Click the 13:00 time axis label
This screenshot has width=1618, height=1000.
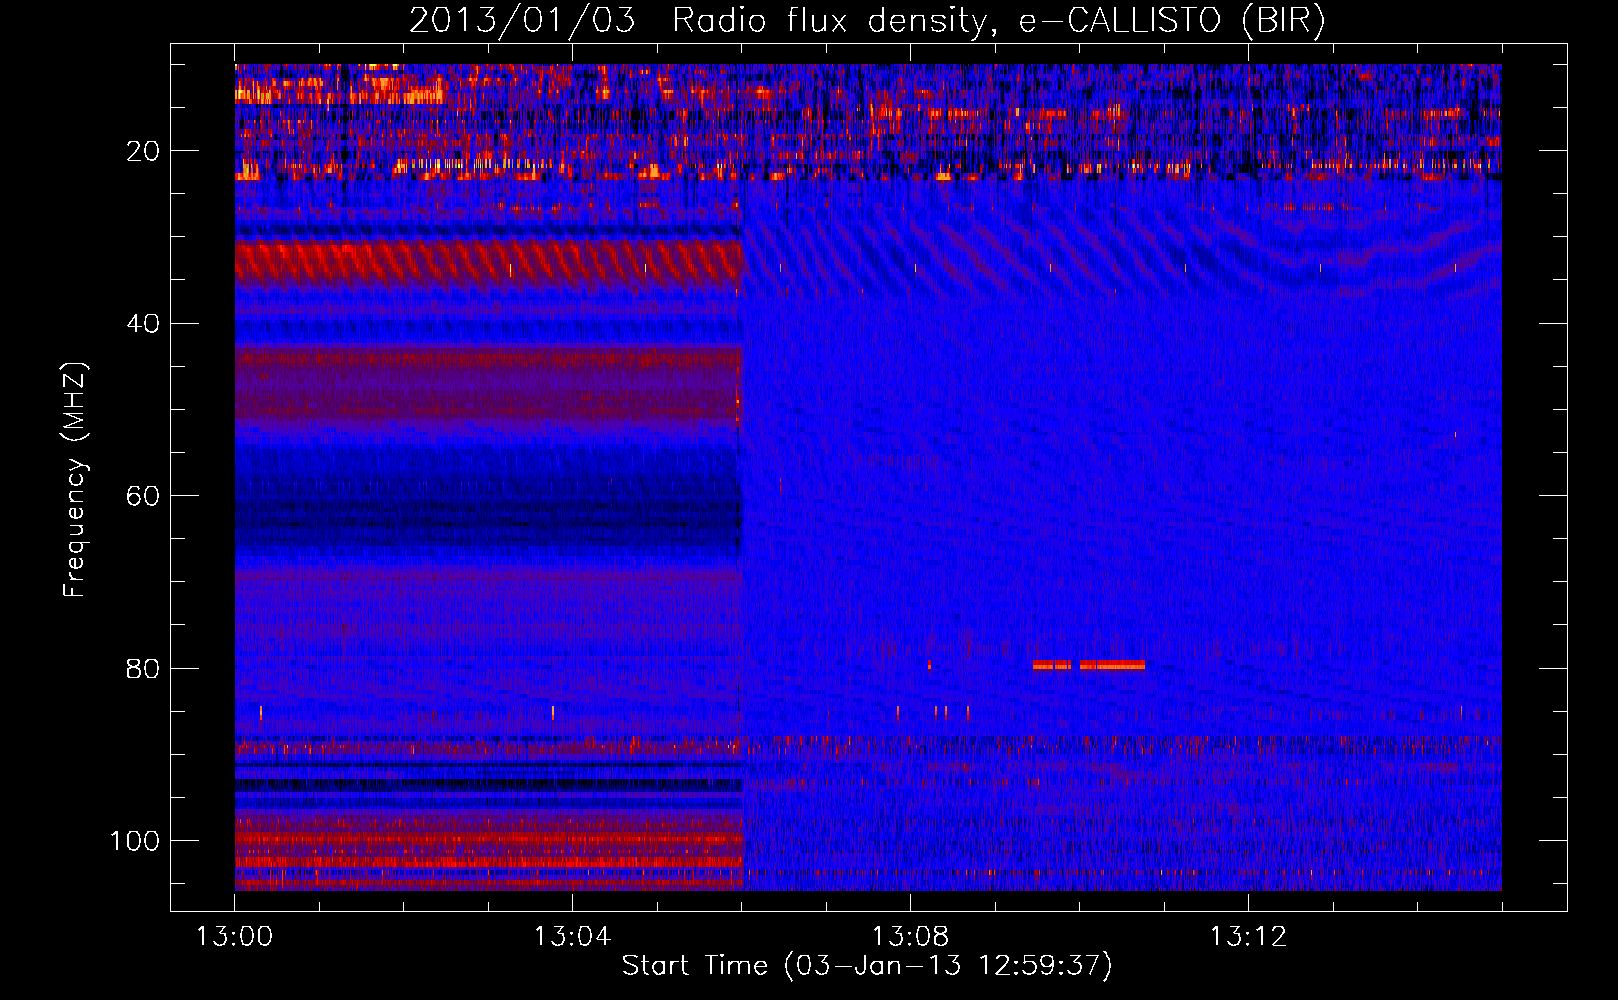(235, 937)
